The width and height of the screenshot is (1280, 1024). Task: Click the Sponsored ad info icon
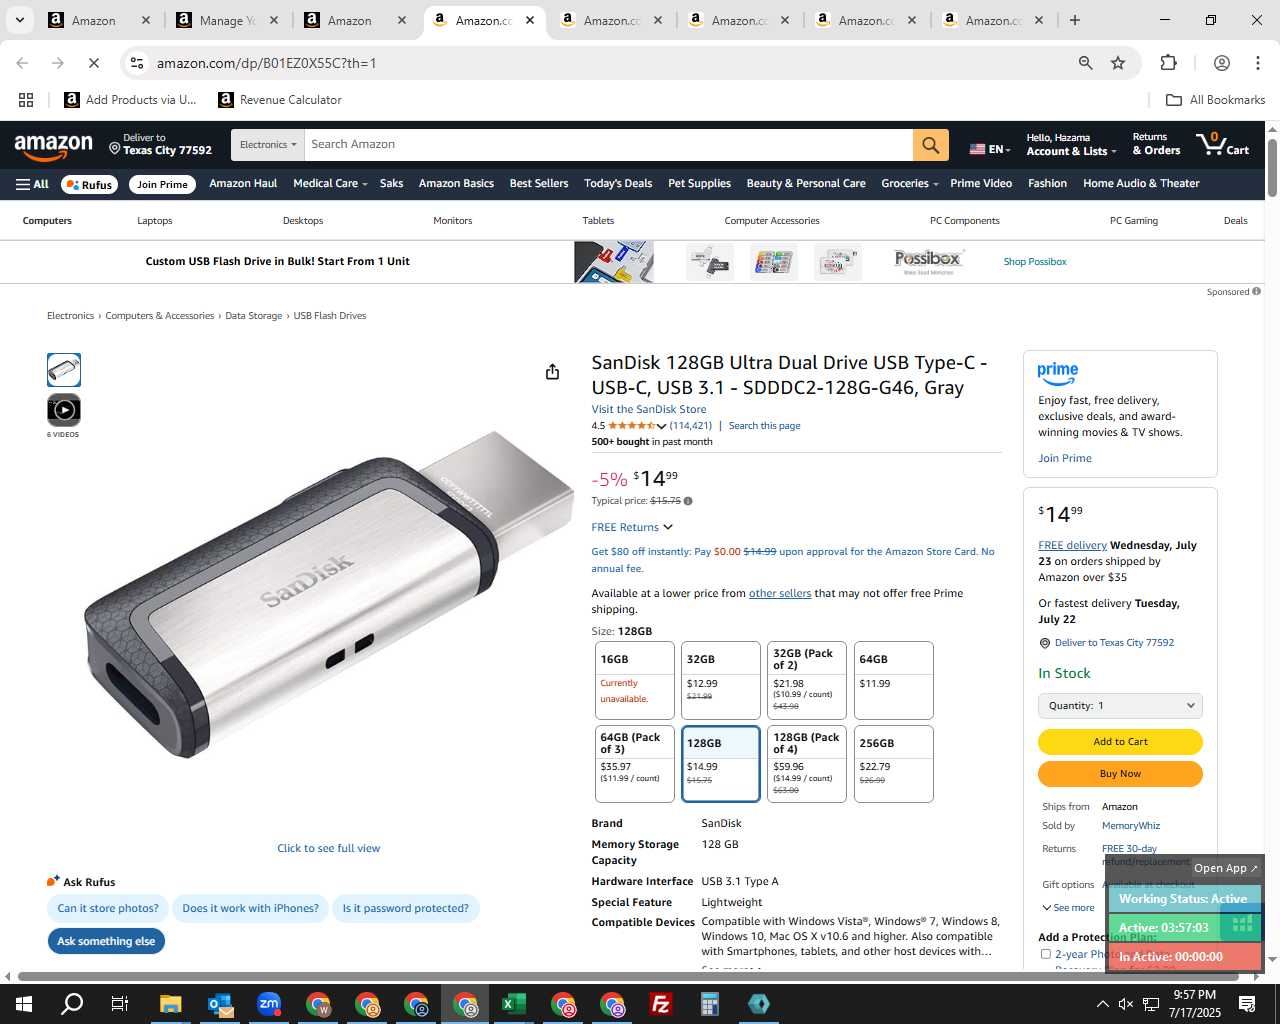coord(1257,292)
